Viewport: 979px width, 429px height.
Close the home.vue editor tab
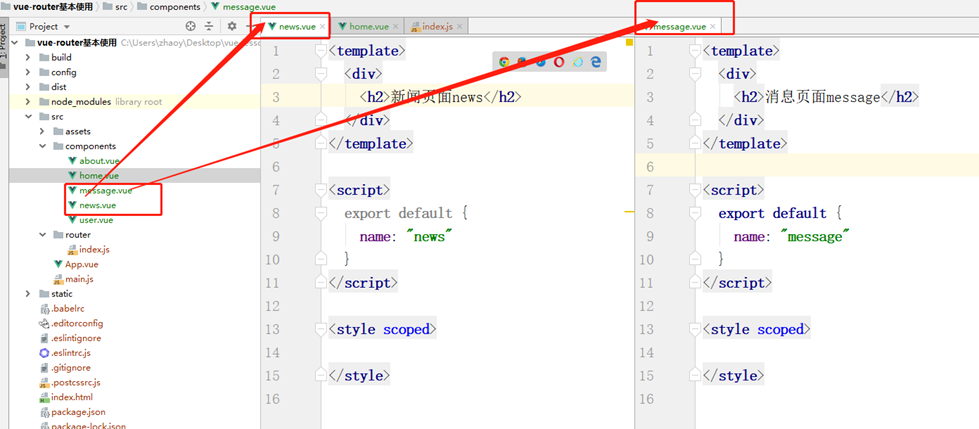(x=395, y=27)
